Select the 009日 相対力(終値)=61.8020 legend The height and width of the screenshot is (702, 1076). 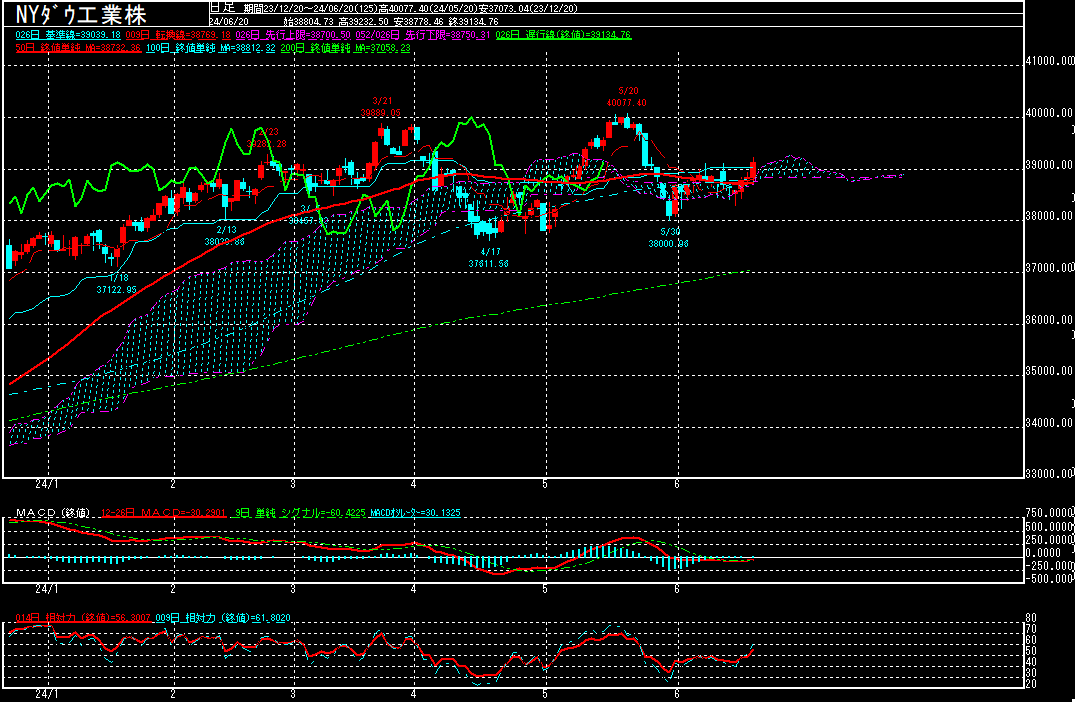[x=222, y=618]
